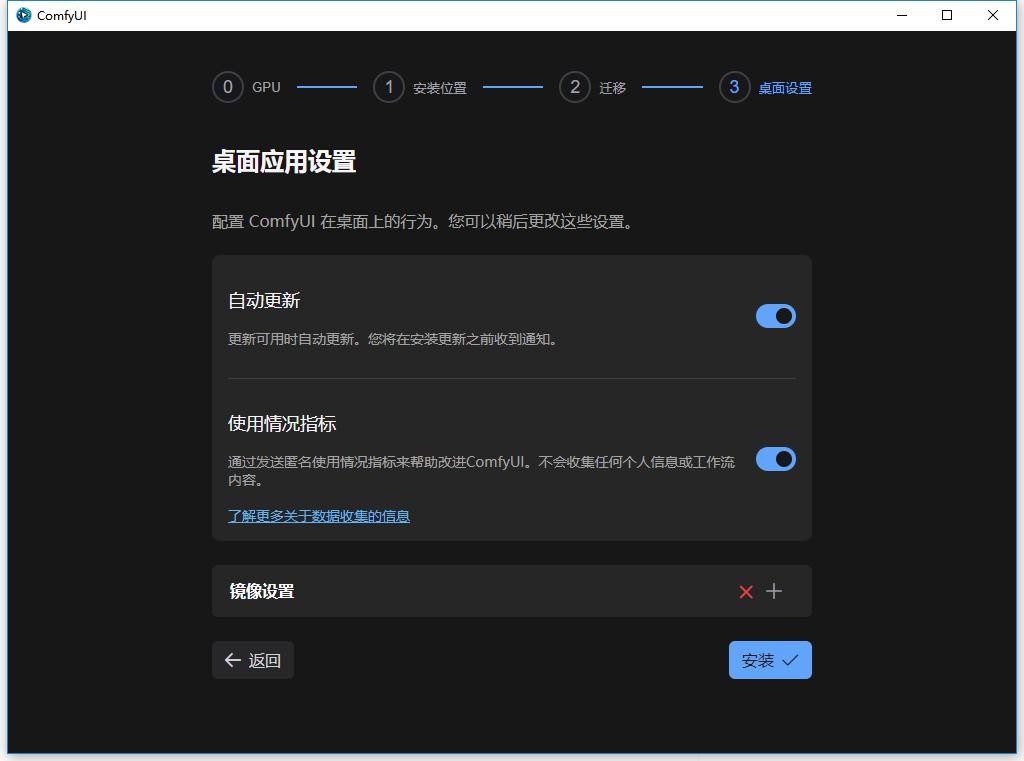Screen dimensions: 1024x761
Task: Click the 桌面应用设置 heading
Action: (x=284, y=161)
